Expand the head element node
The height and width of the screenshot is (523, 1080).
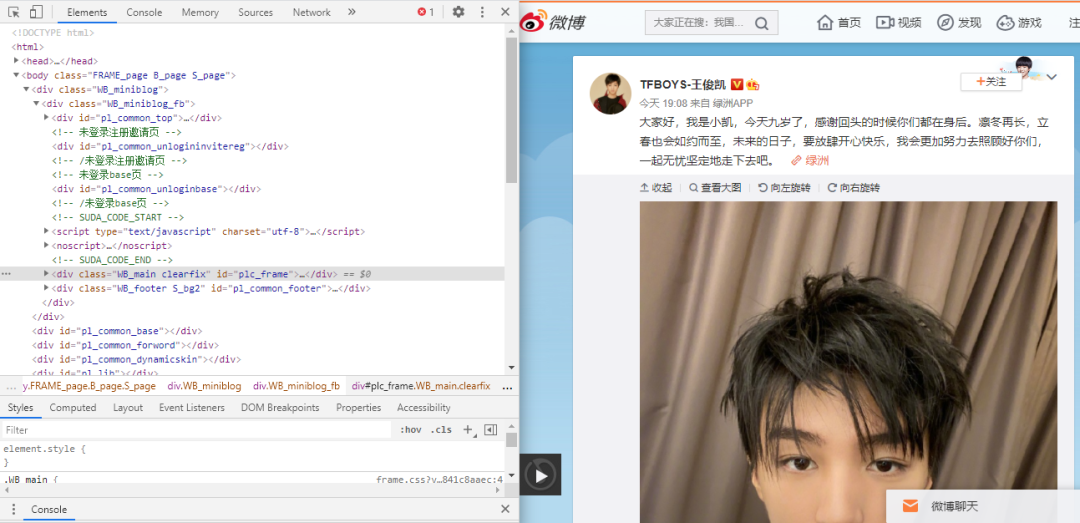[16, 61]
